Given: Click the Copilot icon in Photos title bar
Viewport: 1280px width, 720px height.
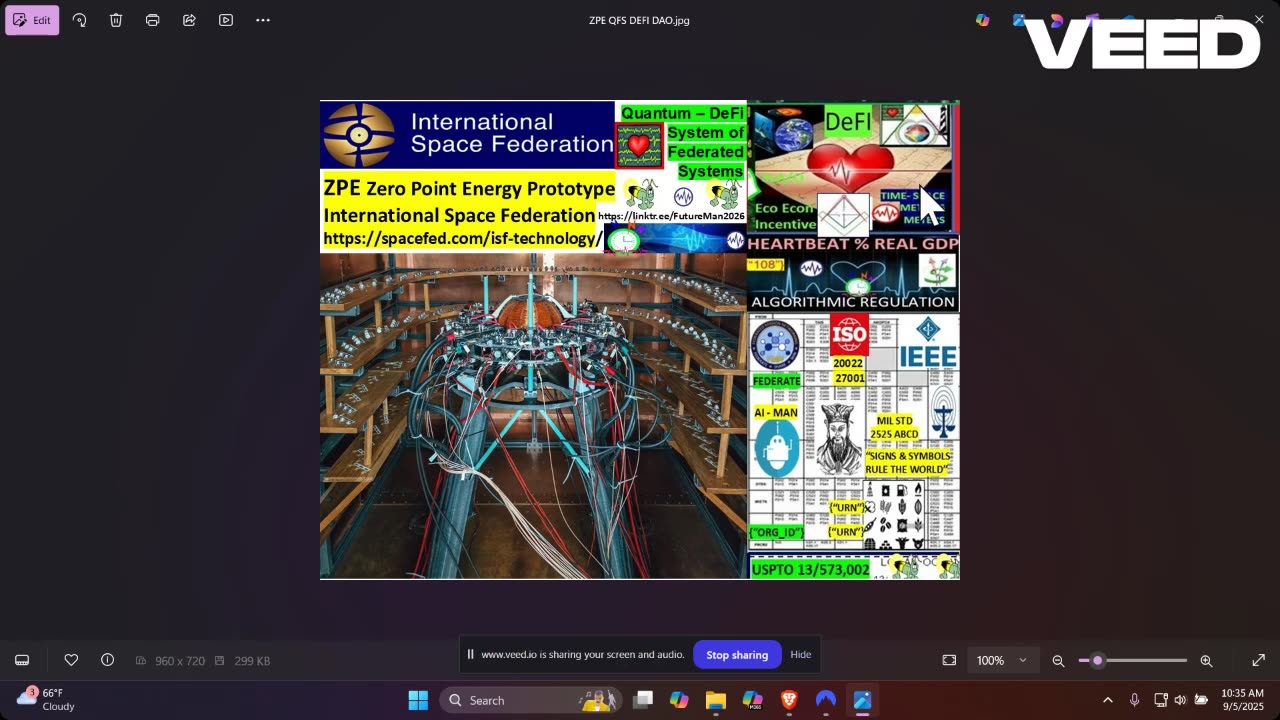Looking at the screenshot, I should (983, 20).
